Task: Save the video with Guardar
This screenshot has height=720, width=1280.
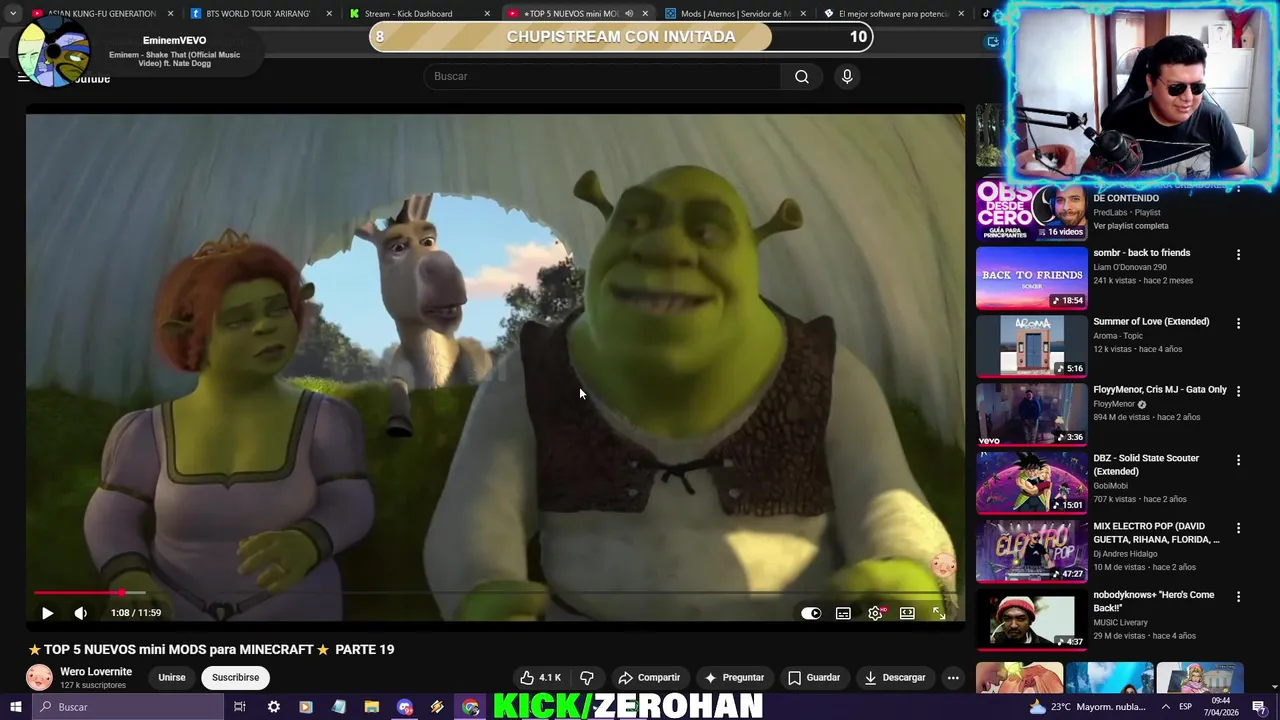Action: [813, 677]
